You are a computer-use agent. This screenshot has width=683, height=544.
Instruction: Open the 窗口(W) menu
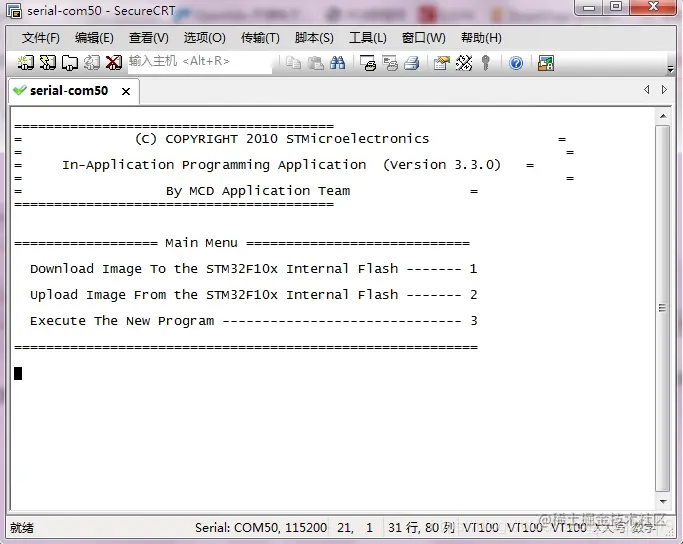coord(423,38)
